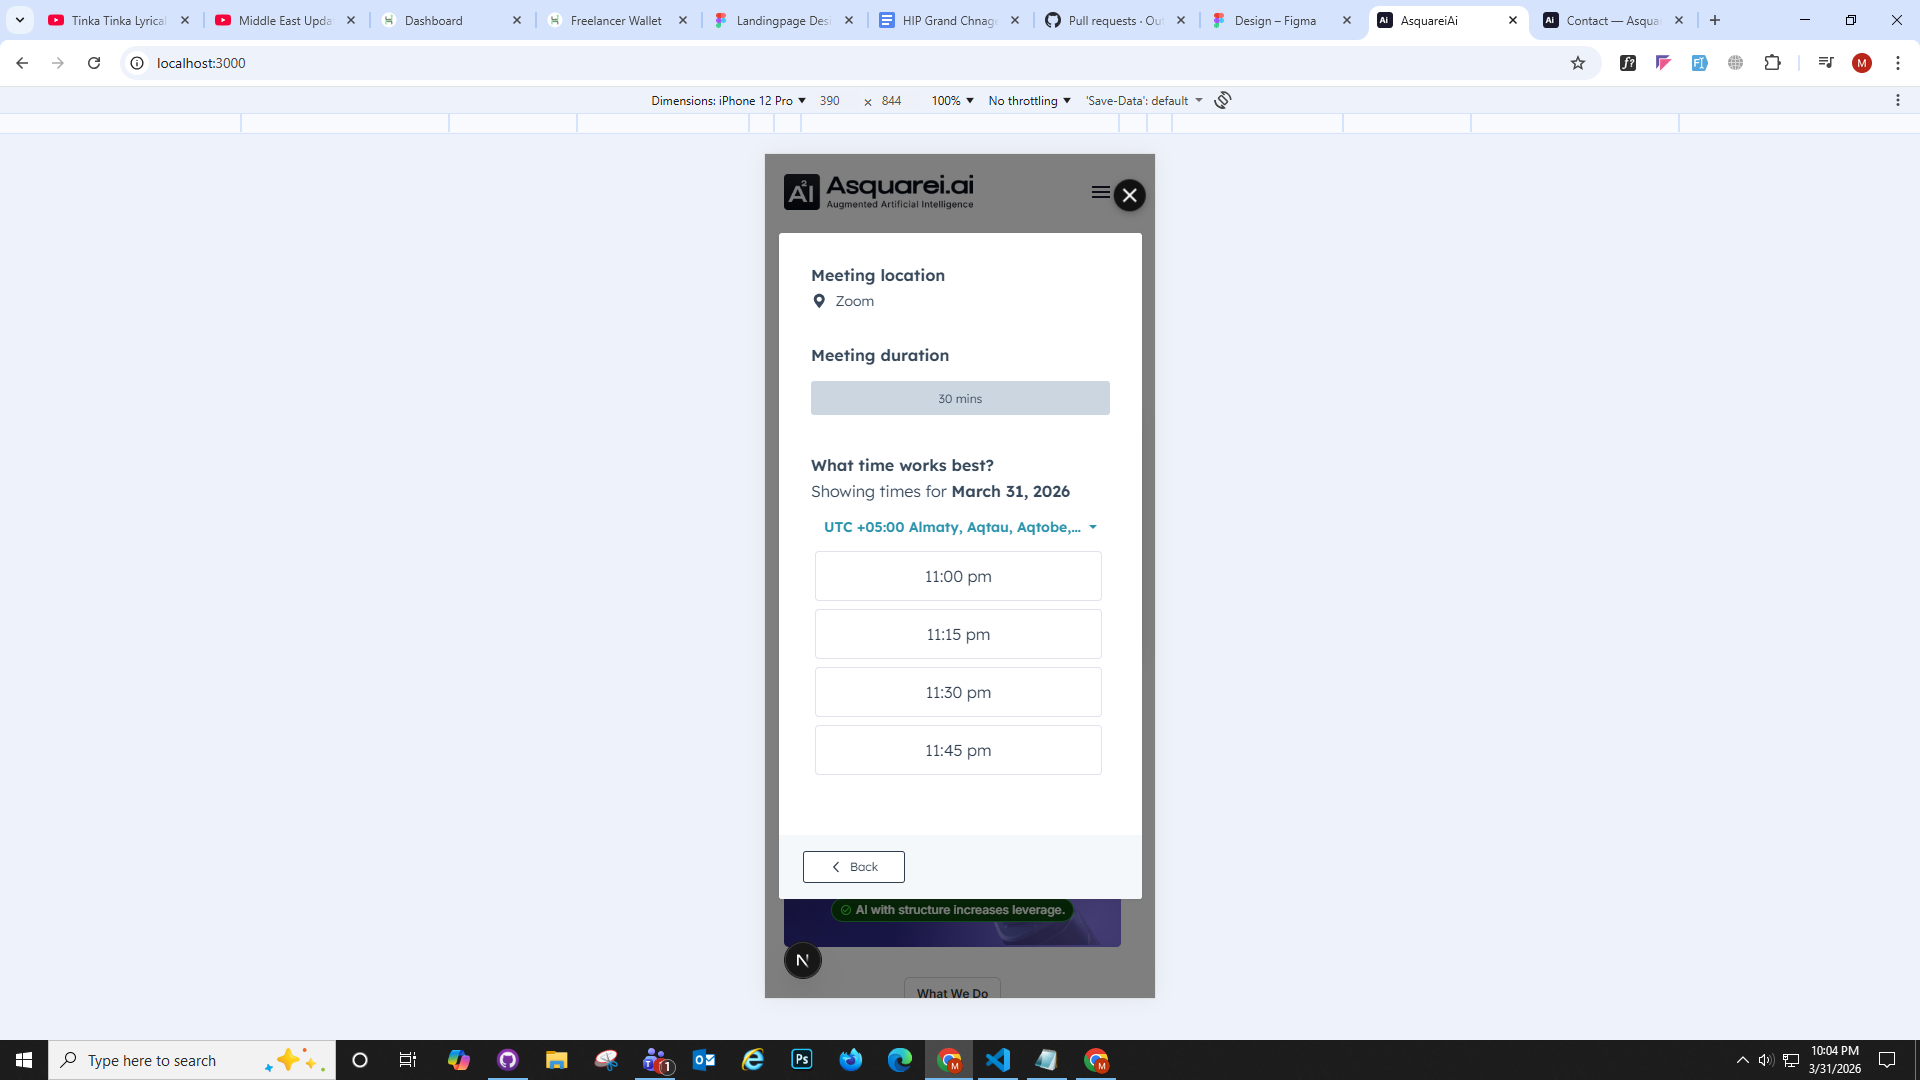1920x1080 pixels.
Task: Pick the 11:30 pm time slot
Action: point(958,692)
